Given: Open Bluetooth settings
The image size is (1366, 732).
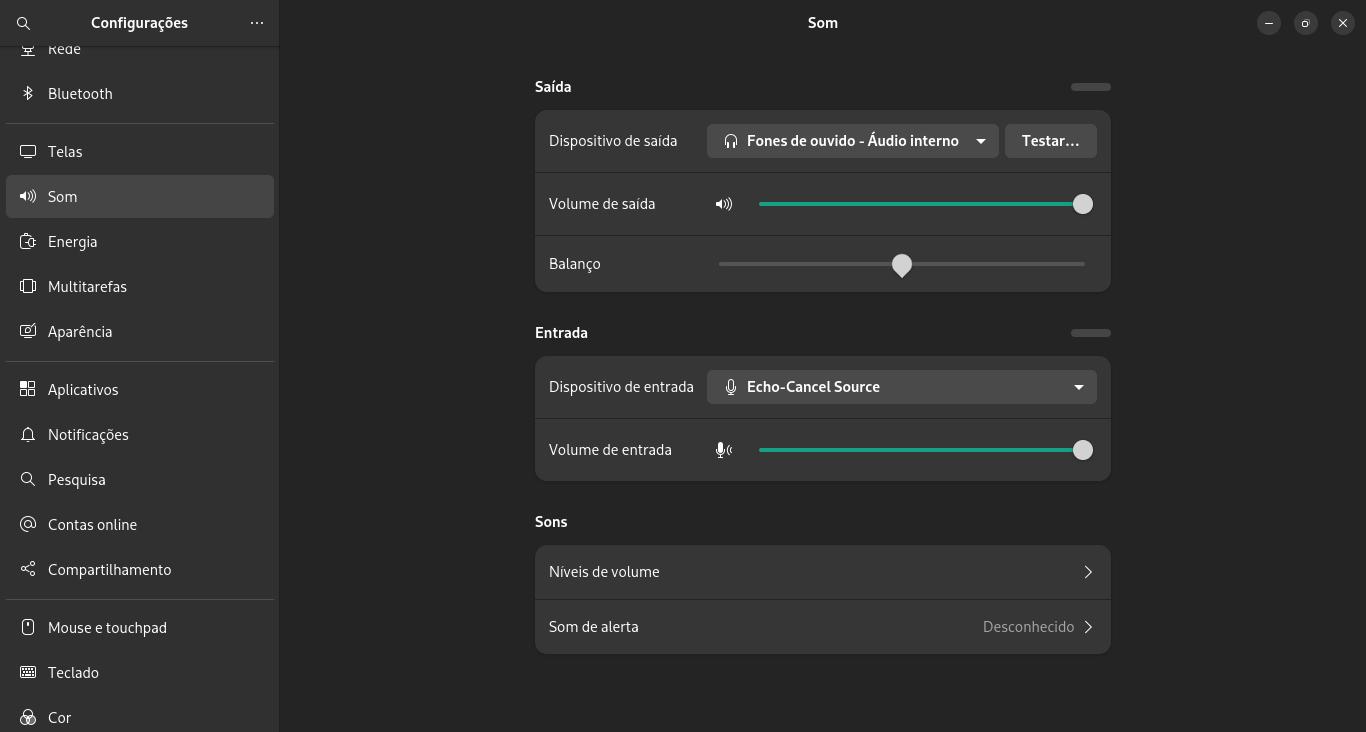Looking at the screenshot, I should click(140, 94).
